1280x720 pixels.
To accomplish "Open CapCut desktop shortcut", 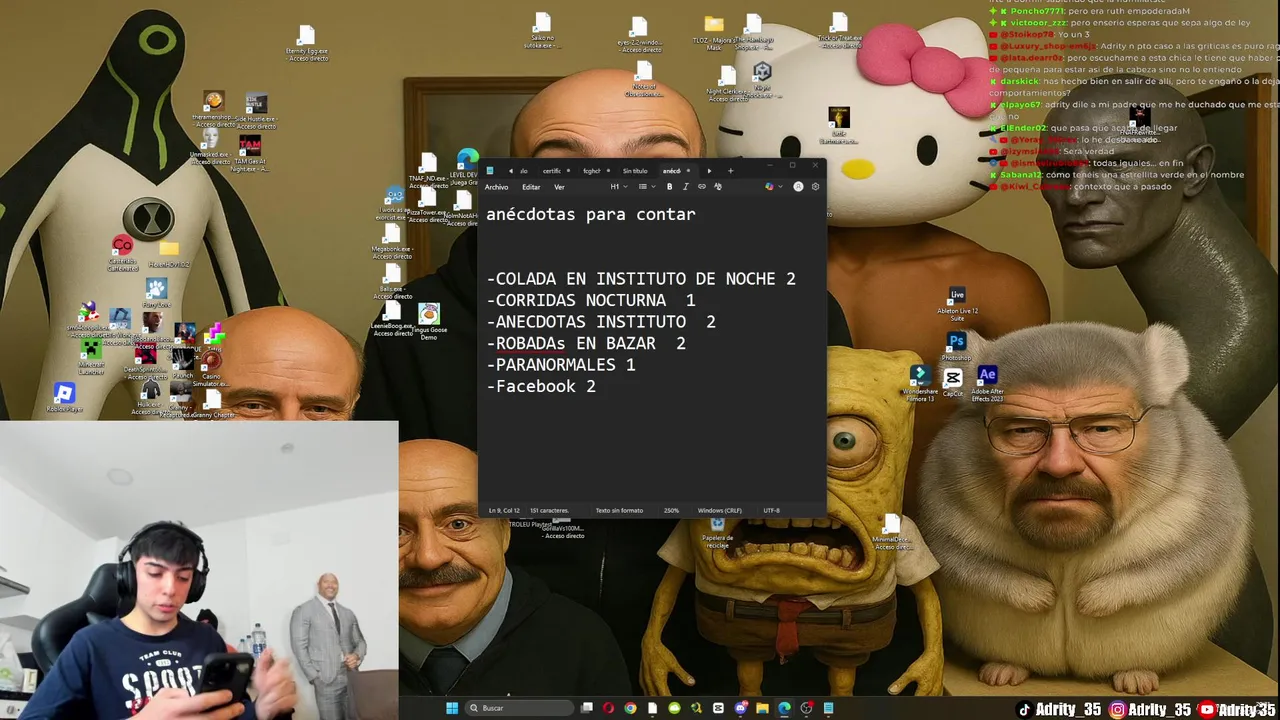I will [x=953, y=381].
